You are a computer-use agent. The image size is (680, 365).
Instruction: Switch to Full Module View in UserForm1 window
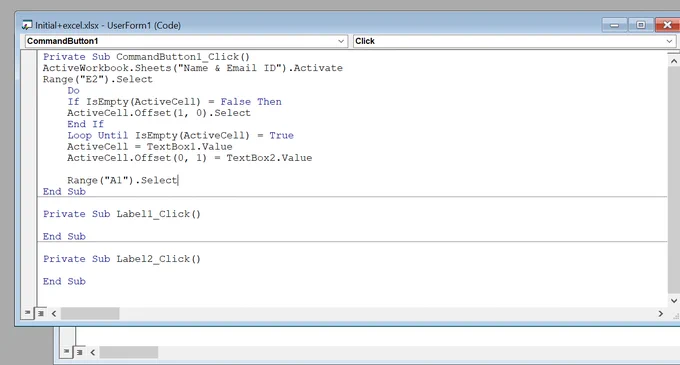pos(40,313)
